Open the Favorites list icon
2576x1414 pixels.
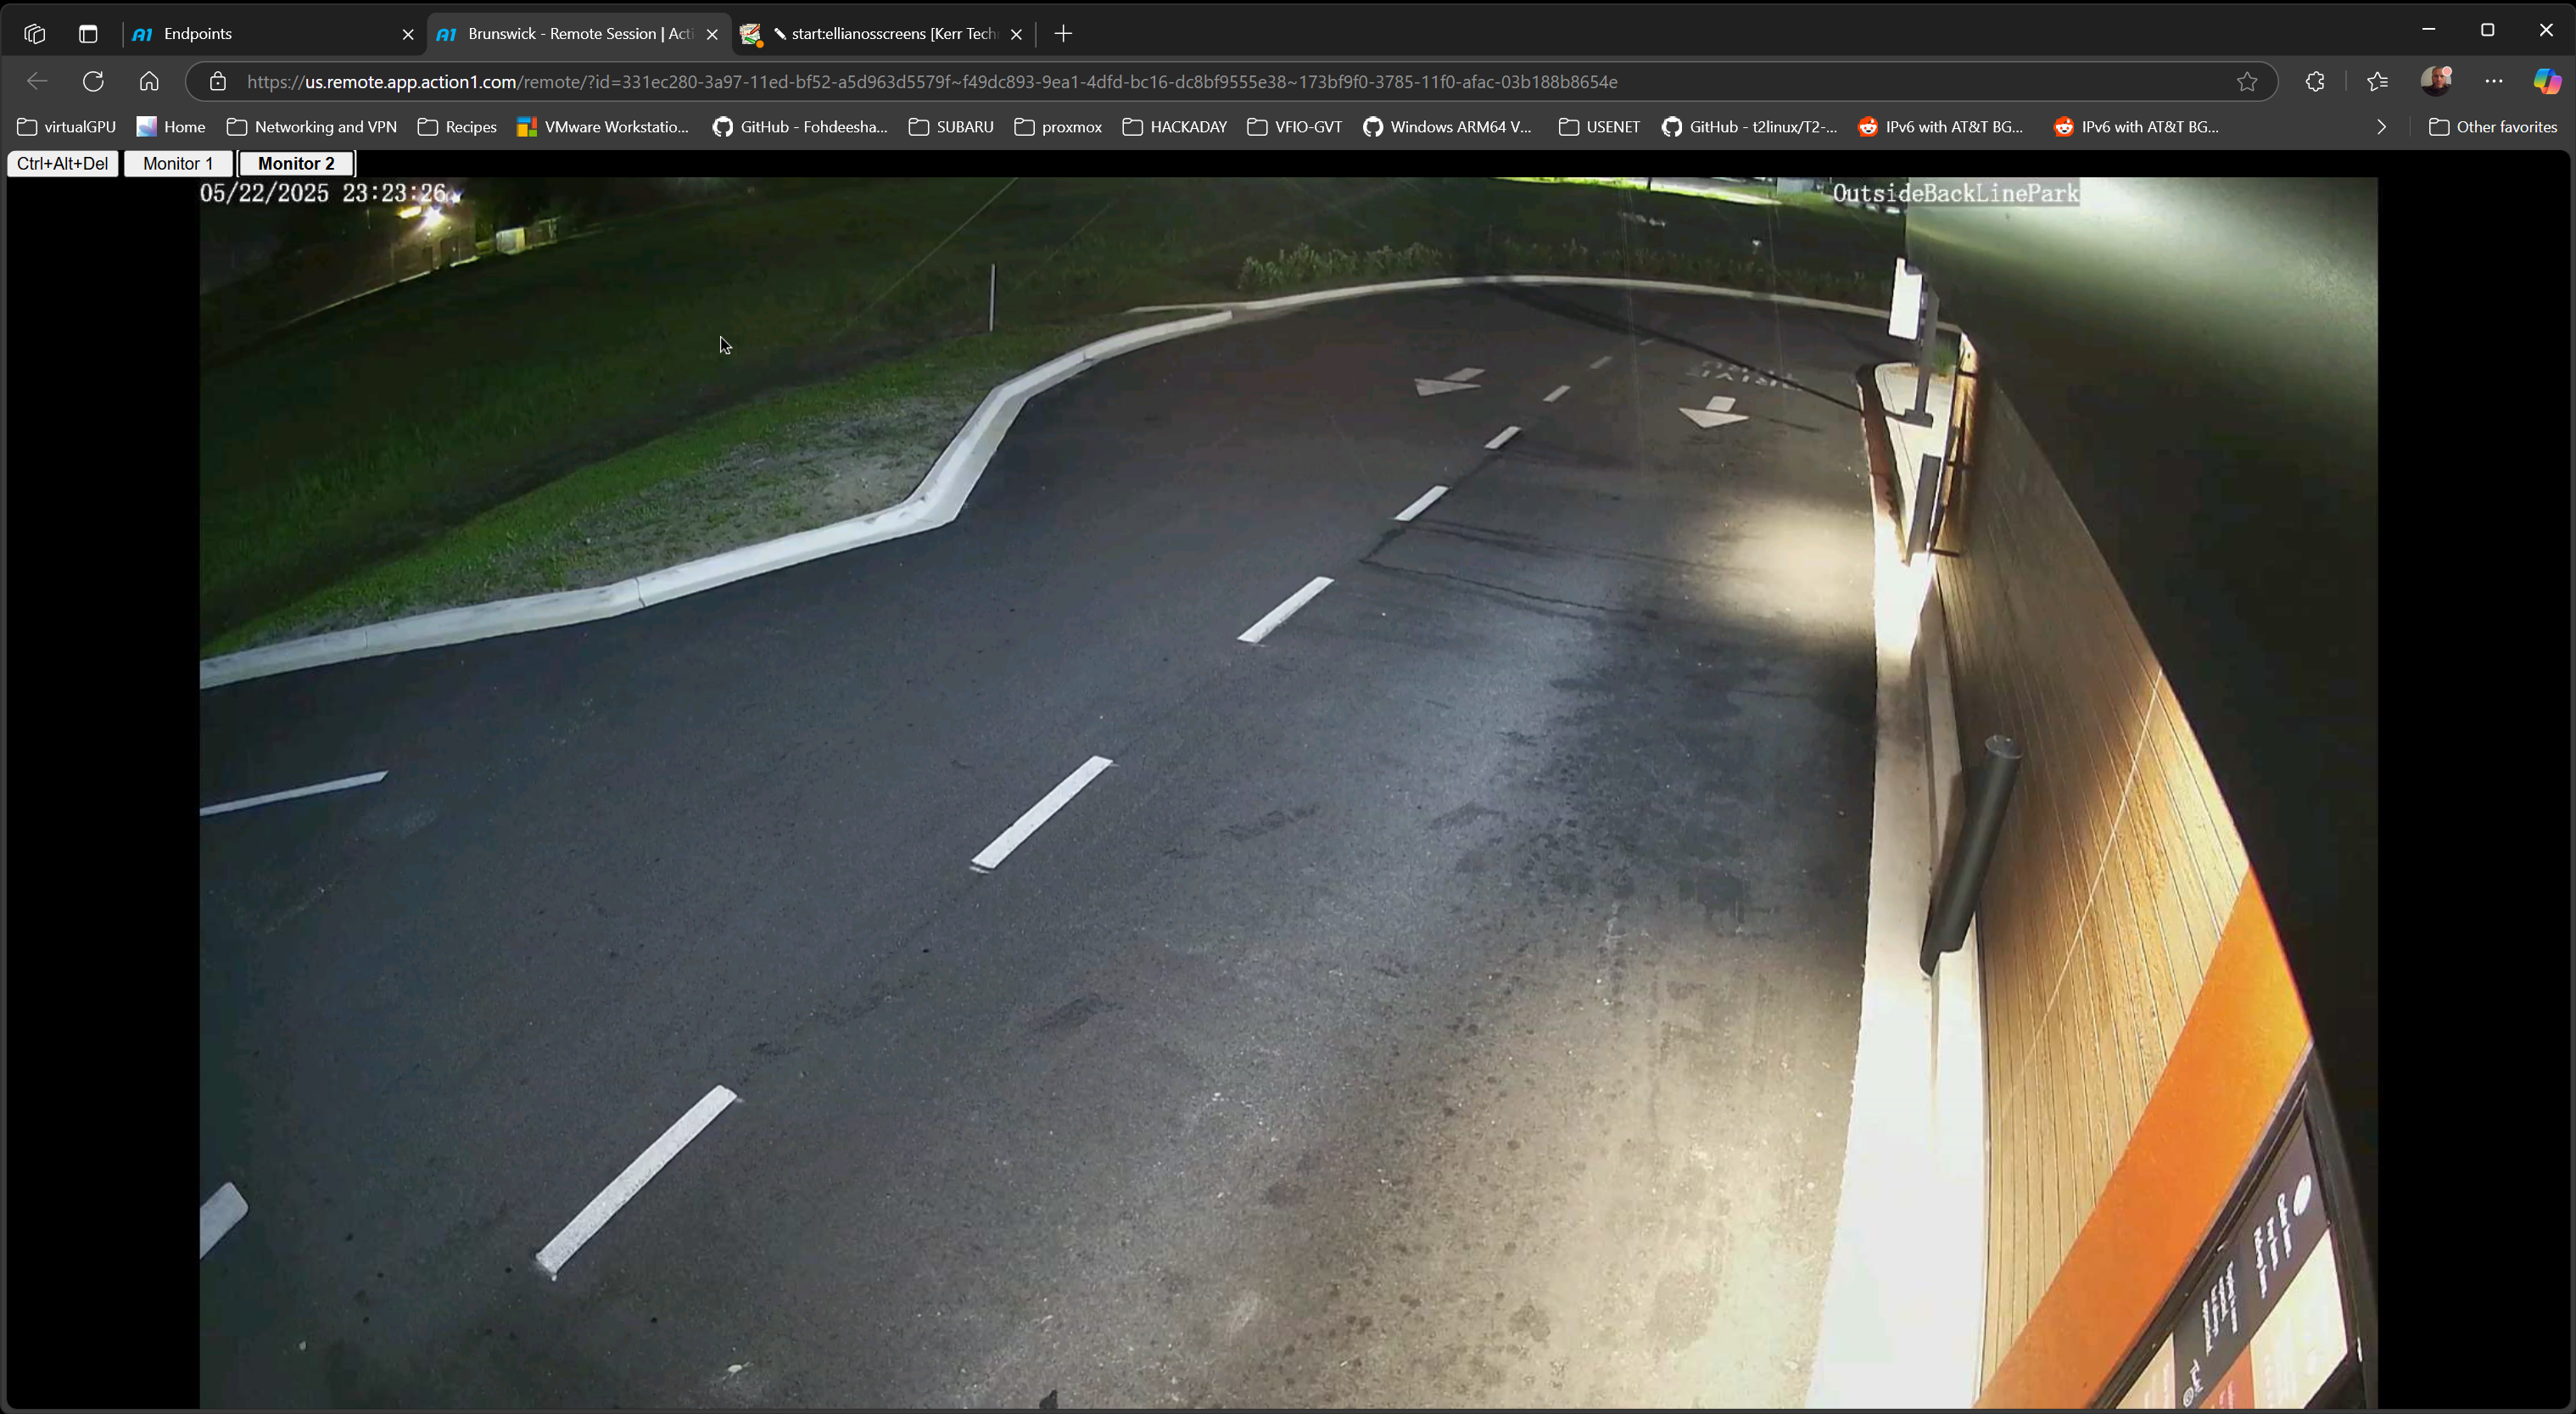click(2378, 81)
